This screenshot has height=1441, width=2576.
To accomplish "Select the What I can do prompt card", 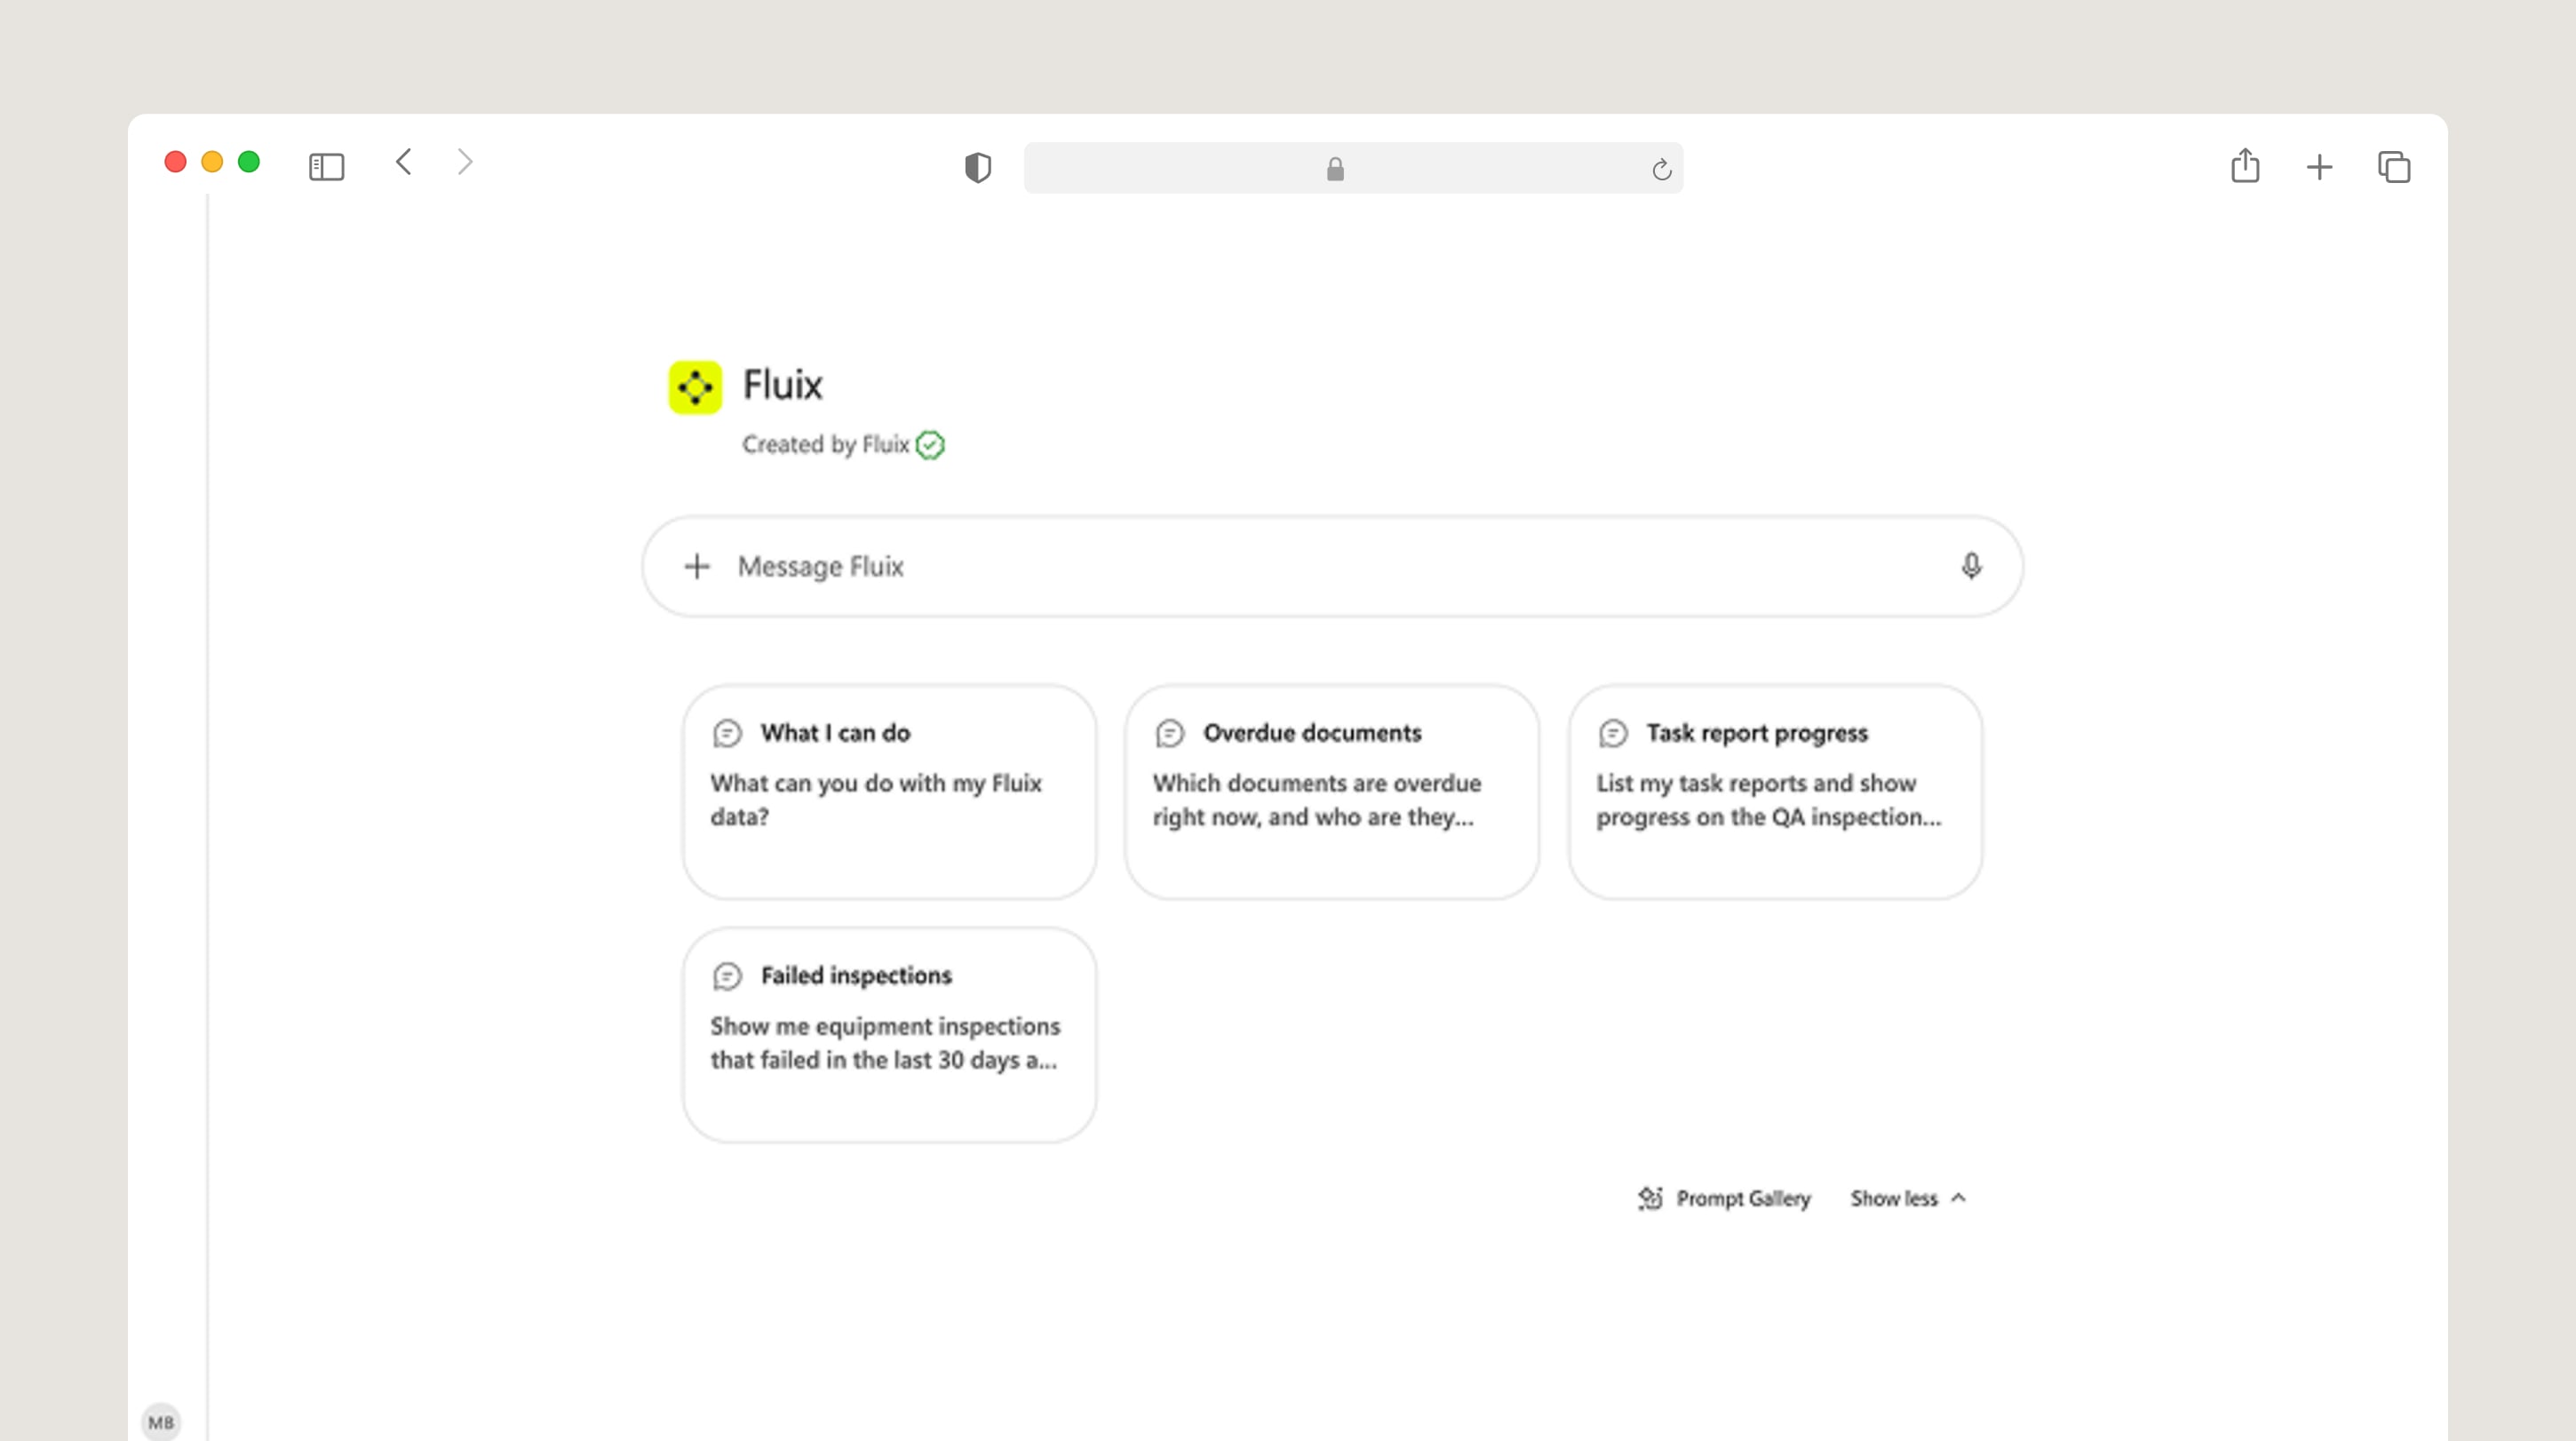I will [x=889, y=792].
